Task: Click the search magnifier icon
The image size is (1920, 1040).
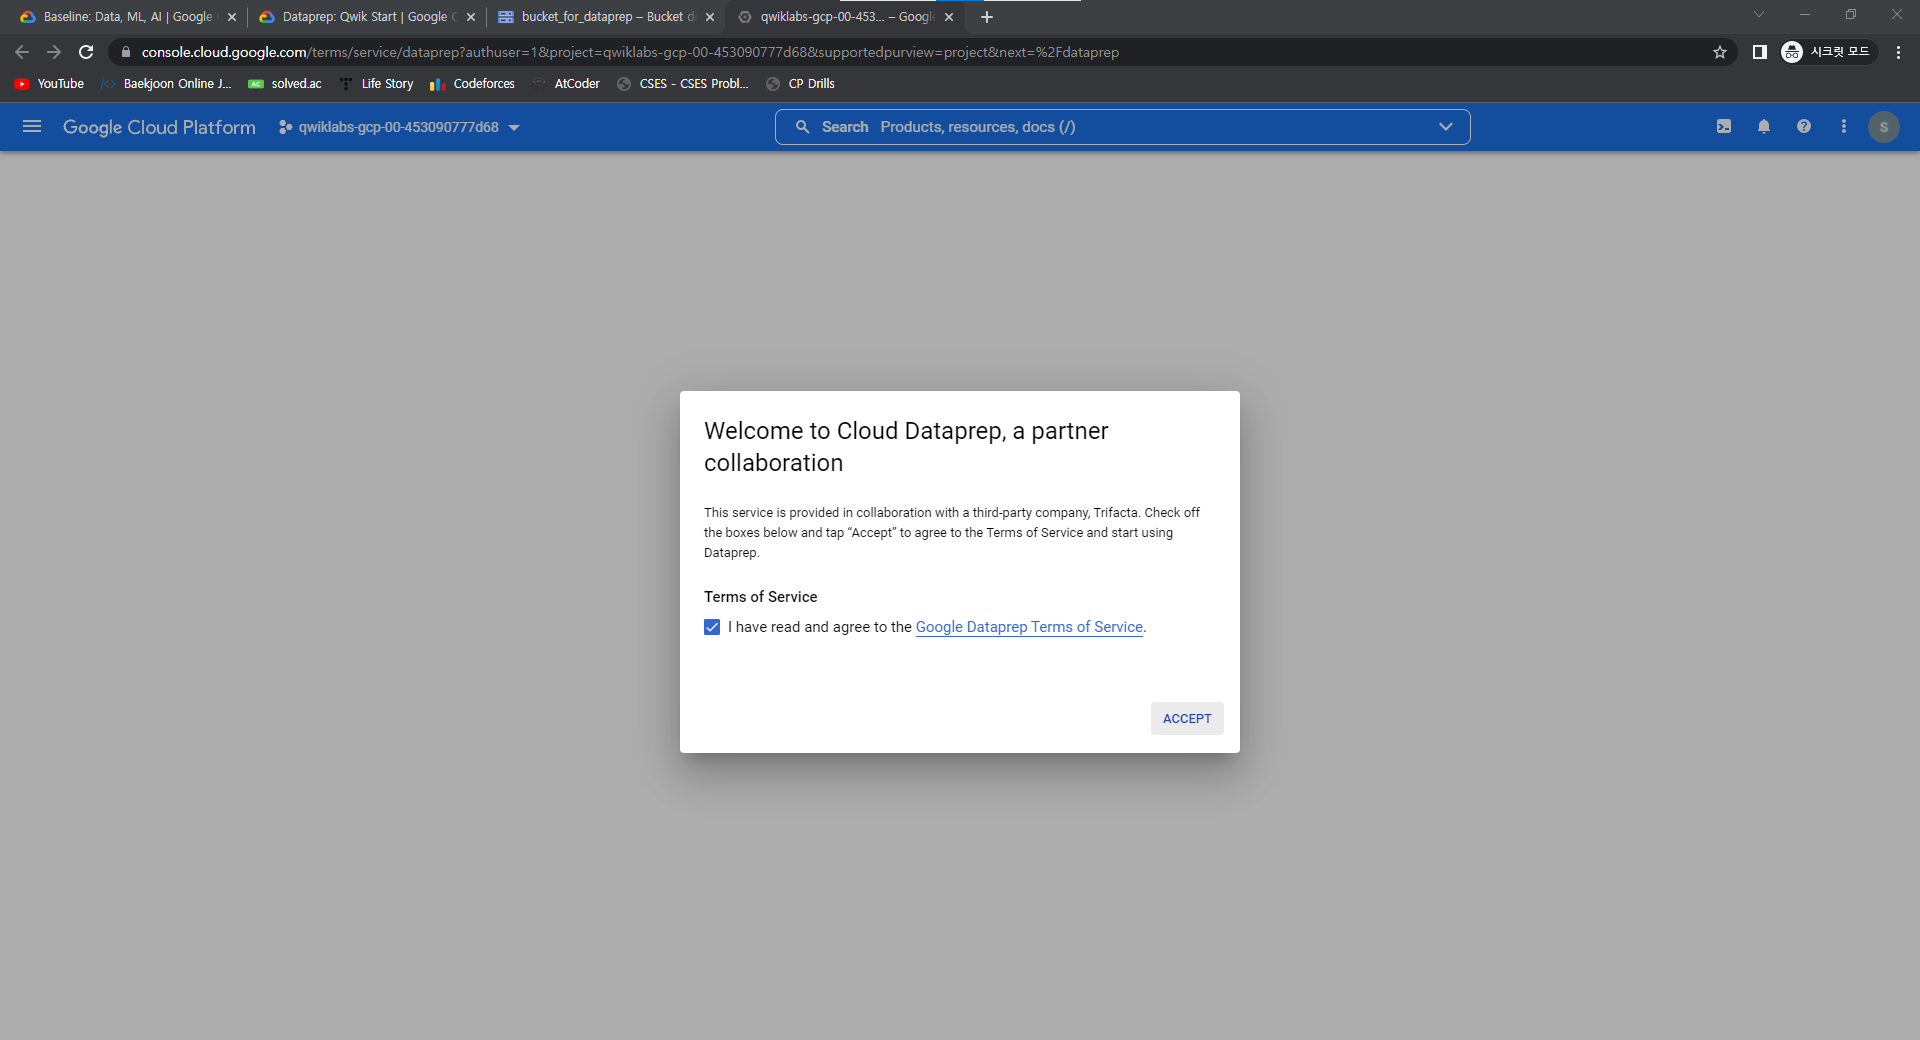Action: (802, 127)
